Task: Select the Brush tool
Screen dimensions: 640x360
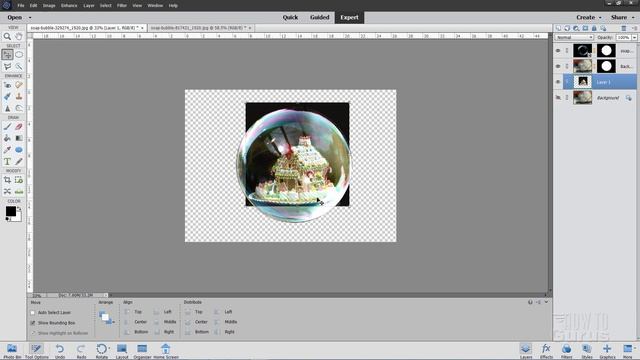Action: point(7,127)
